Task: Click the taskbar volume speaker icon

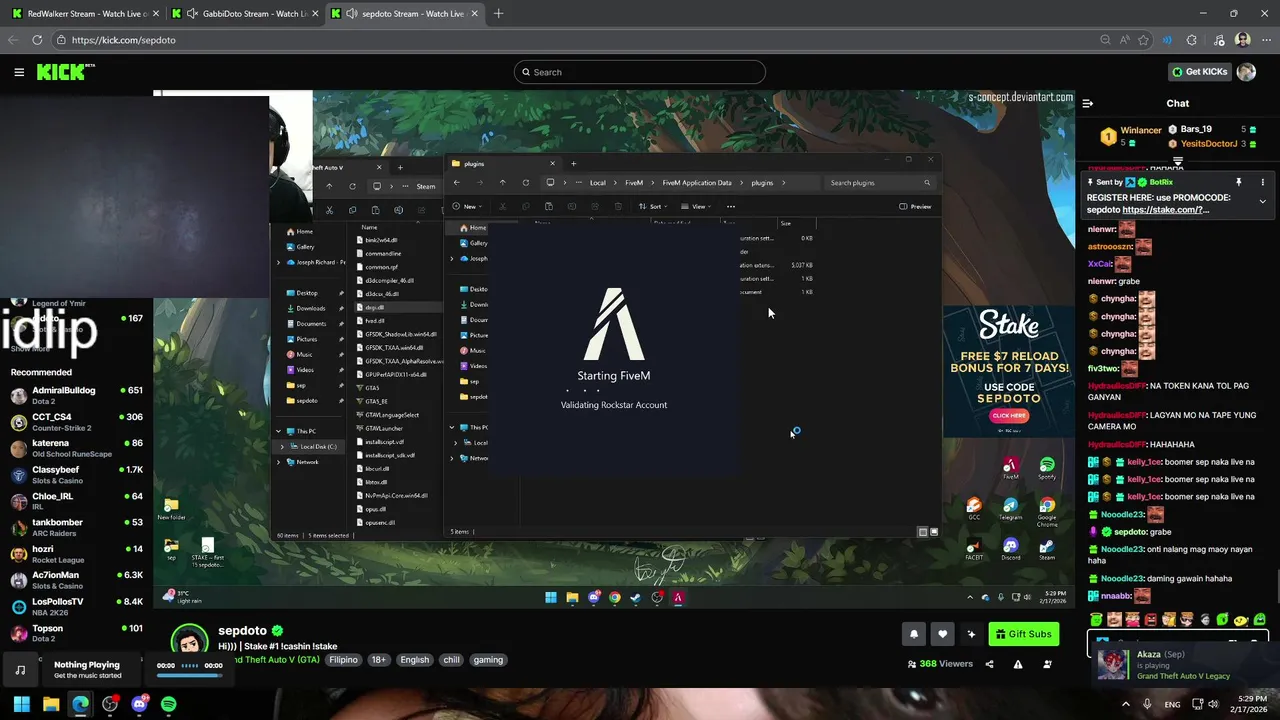Action: click(x=1213, y=704)
